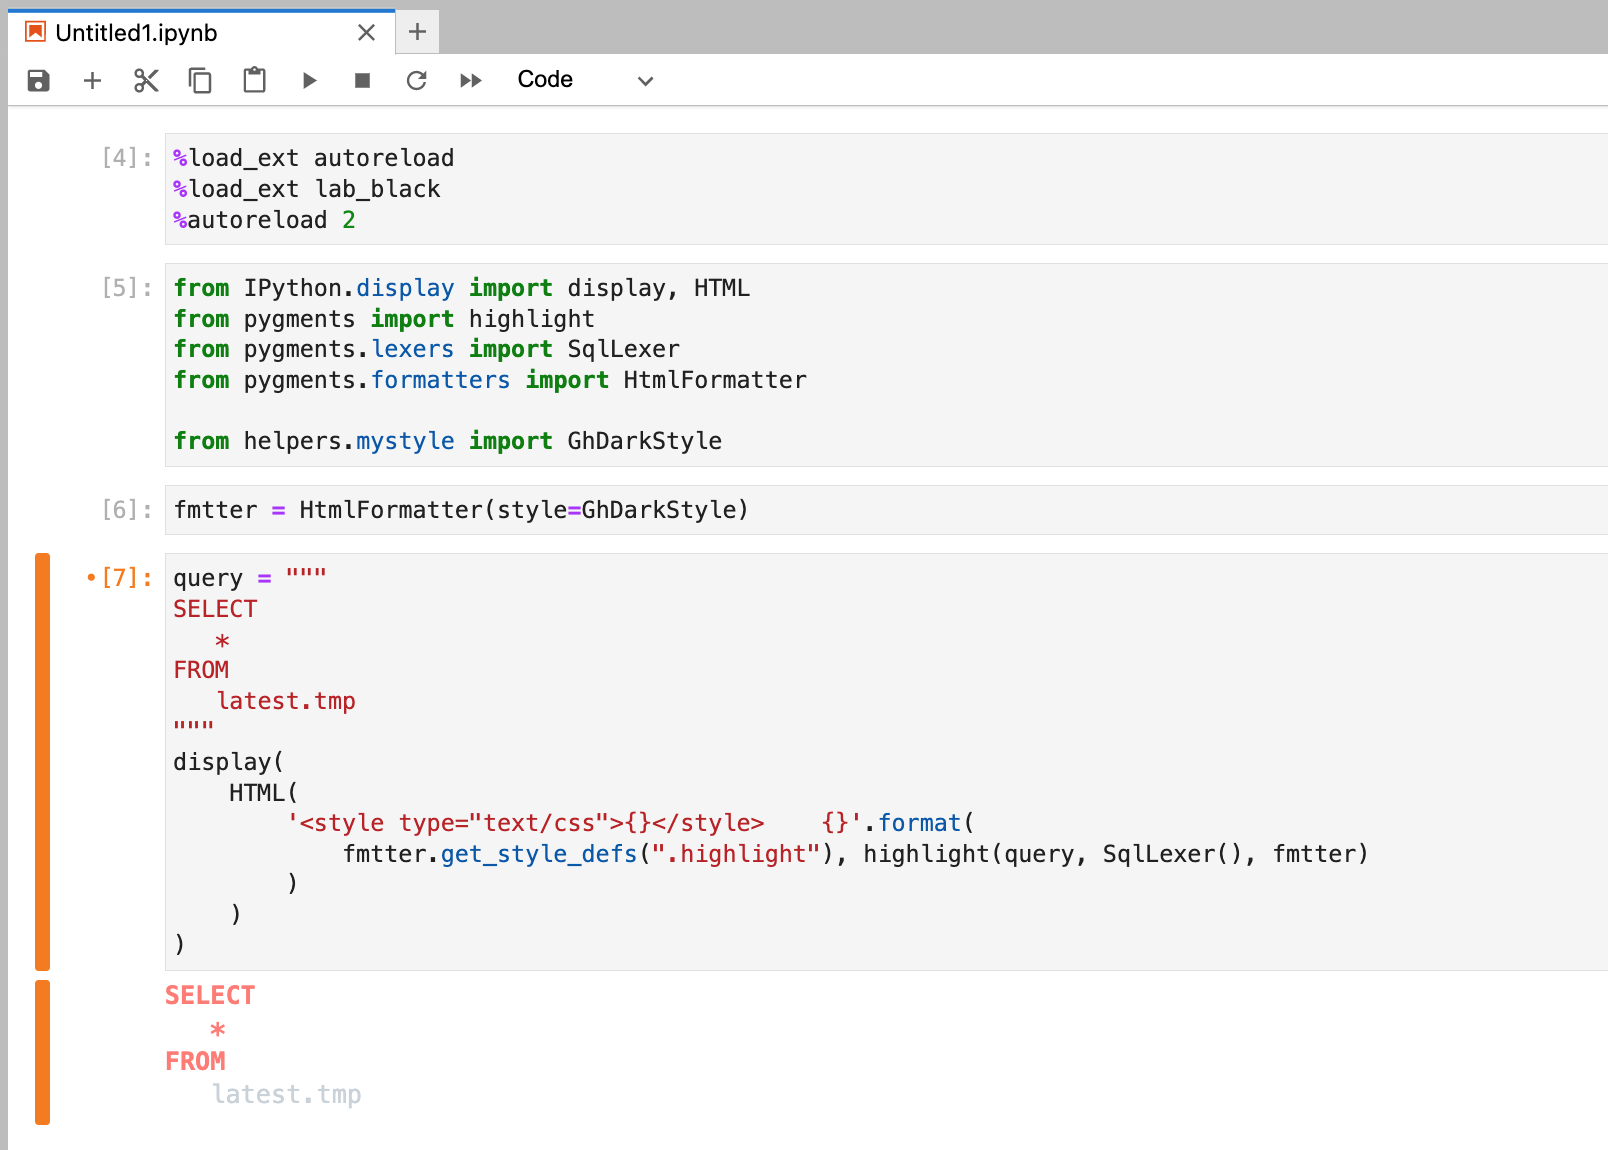Run the selected cell
Screen dimensions: 1608x1150
(309, 80)
